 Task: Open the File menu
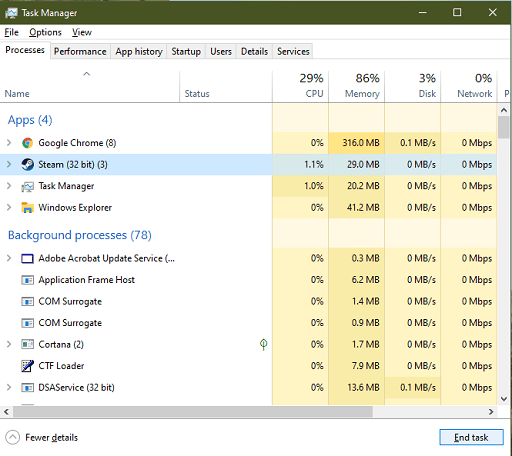click(x=11, y=32)
